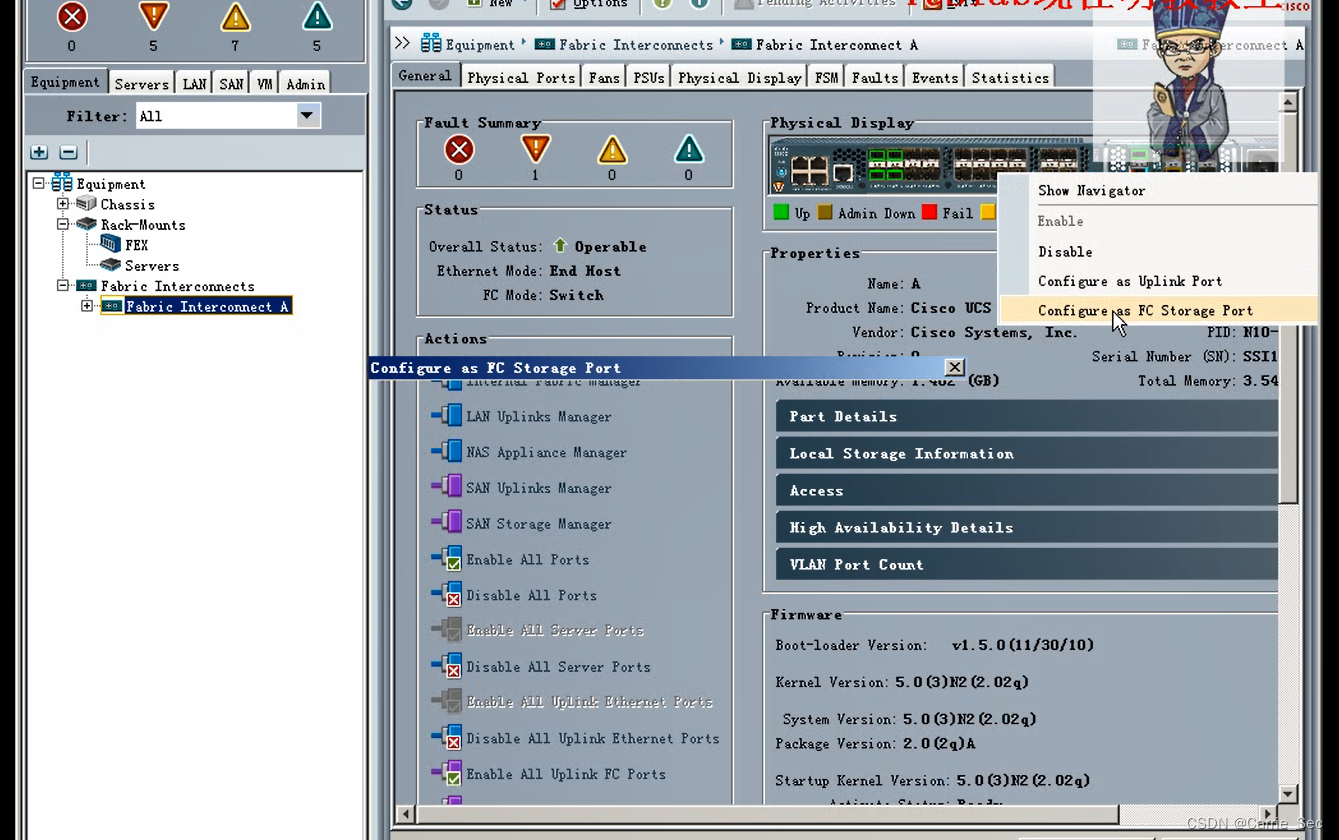The height and width of the screenshot is (840, 1339).
Task: Click the double-arrow icon at the start of the breadcrumb
Action: point(403,43)
